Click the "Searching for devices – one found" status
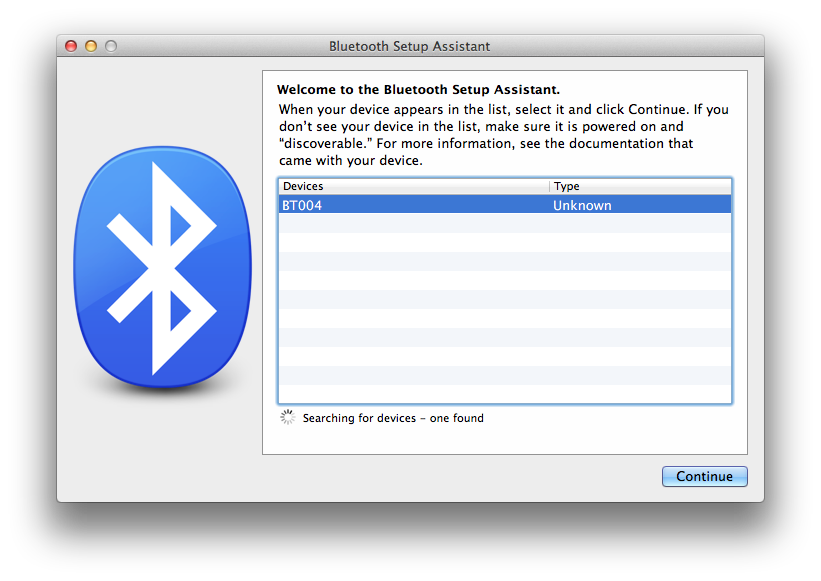 tap(393, 418)
